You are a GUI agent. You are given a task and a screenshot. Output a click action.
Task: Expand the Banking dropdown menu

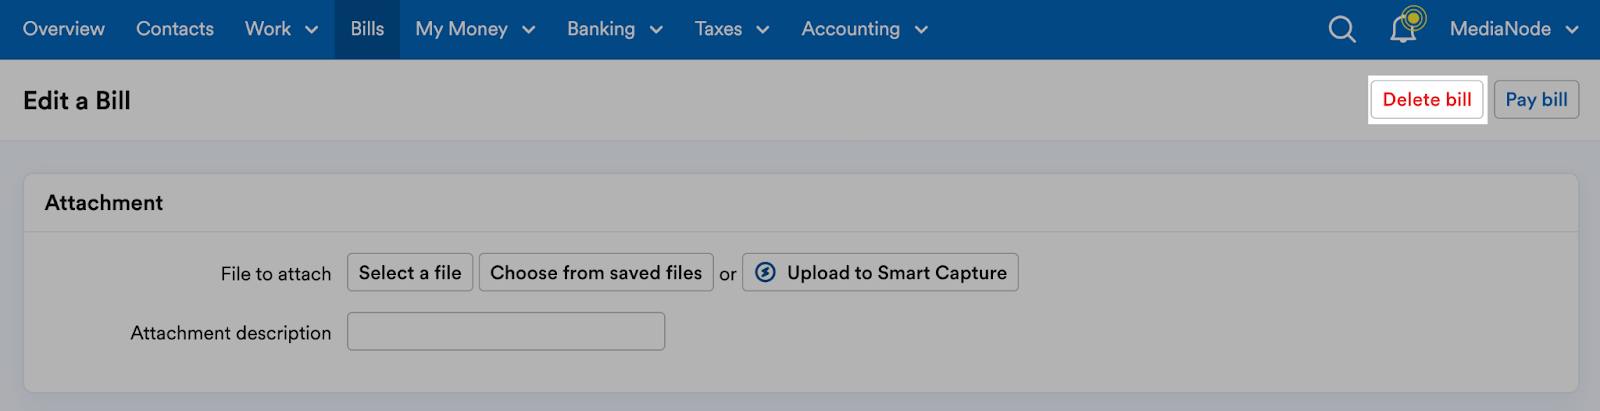615,29
